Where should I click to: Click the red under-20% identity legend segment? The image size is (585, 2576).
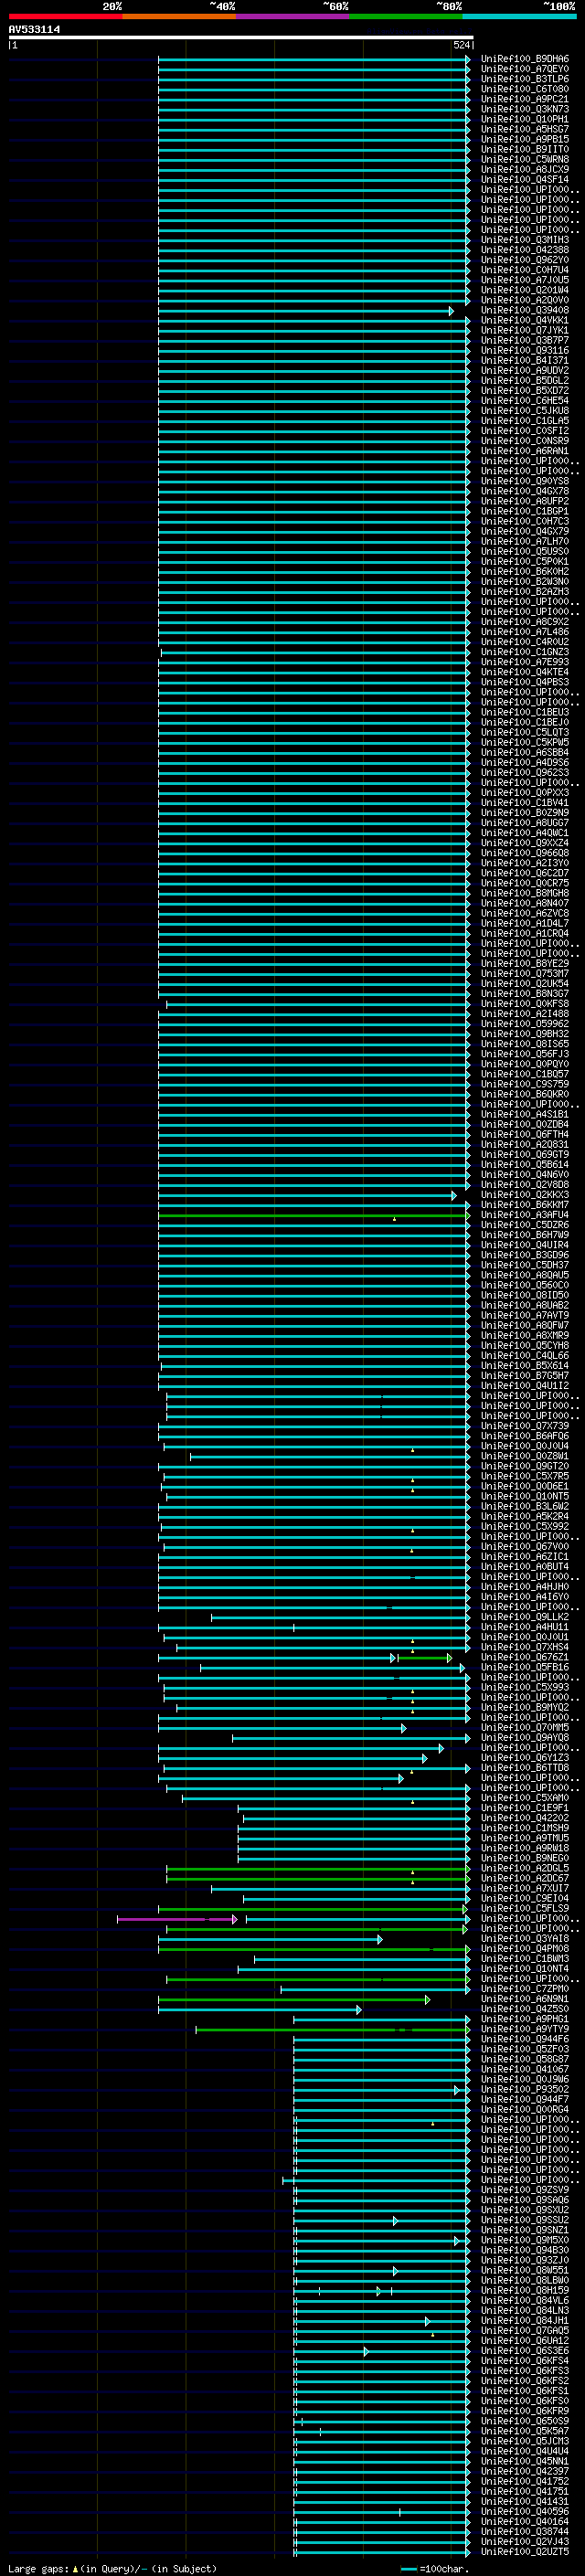pos(65,16)
